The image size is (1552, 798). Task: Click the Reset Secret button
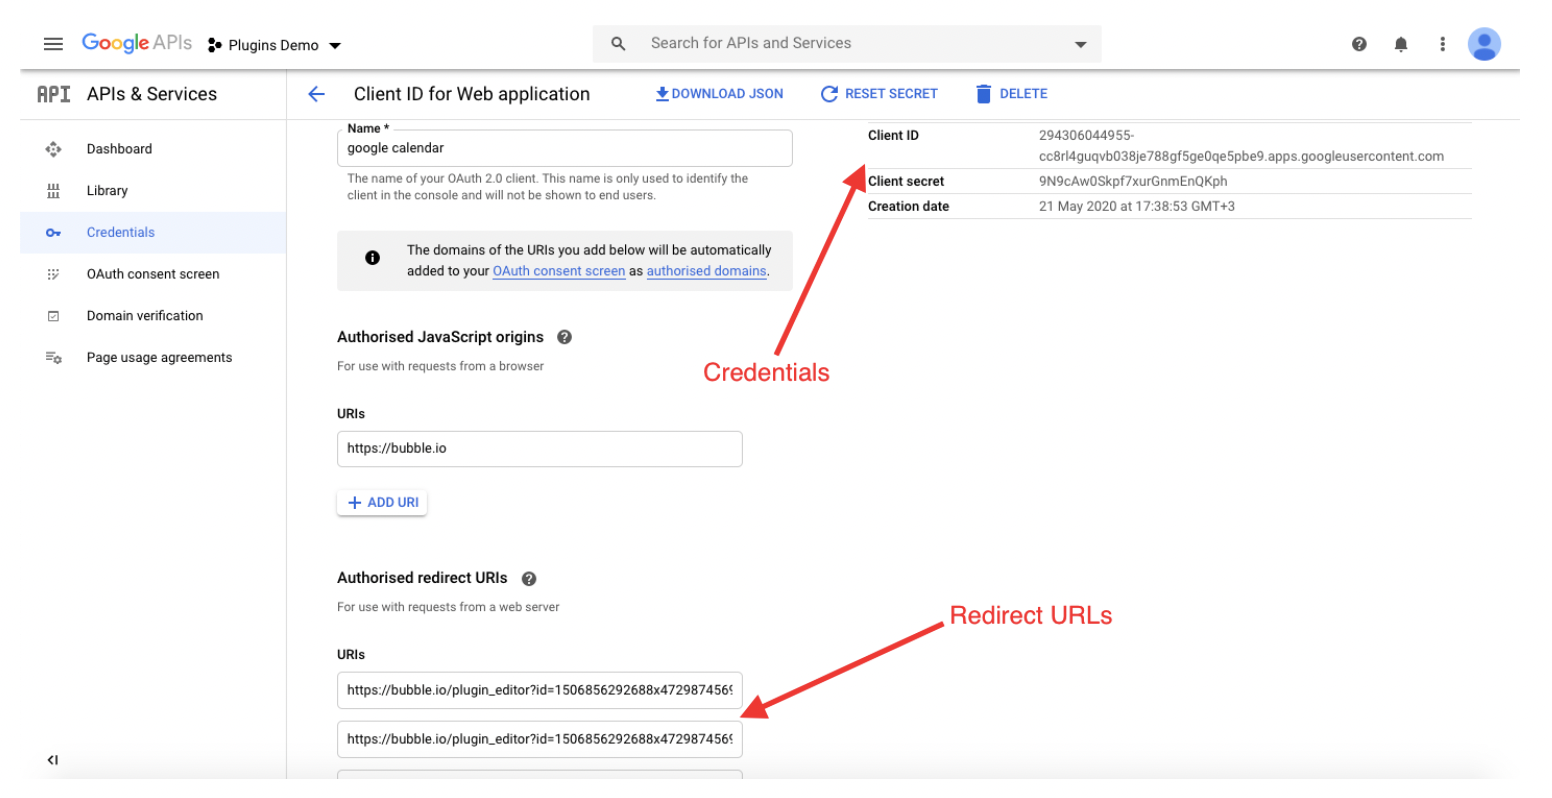[x=879, y=94]
